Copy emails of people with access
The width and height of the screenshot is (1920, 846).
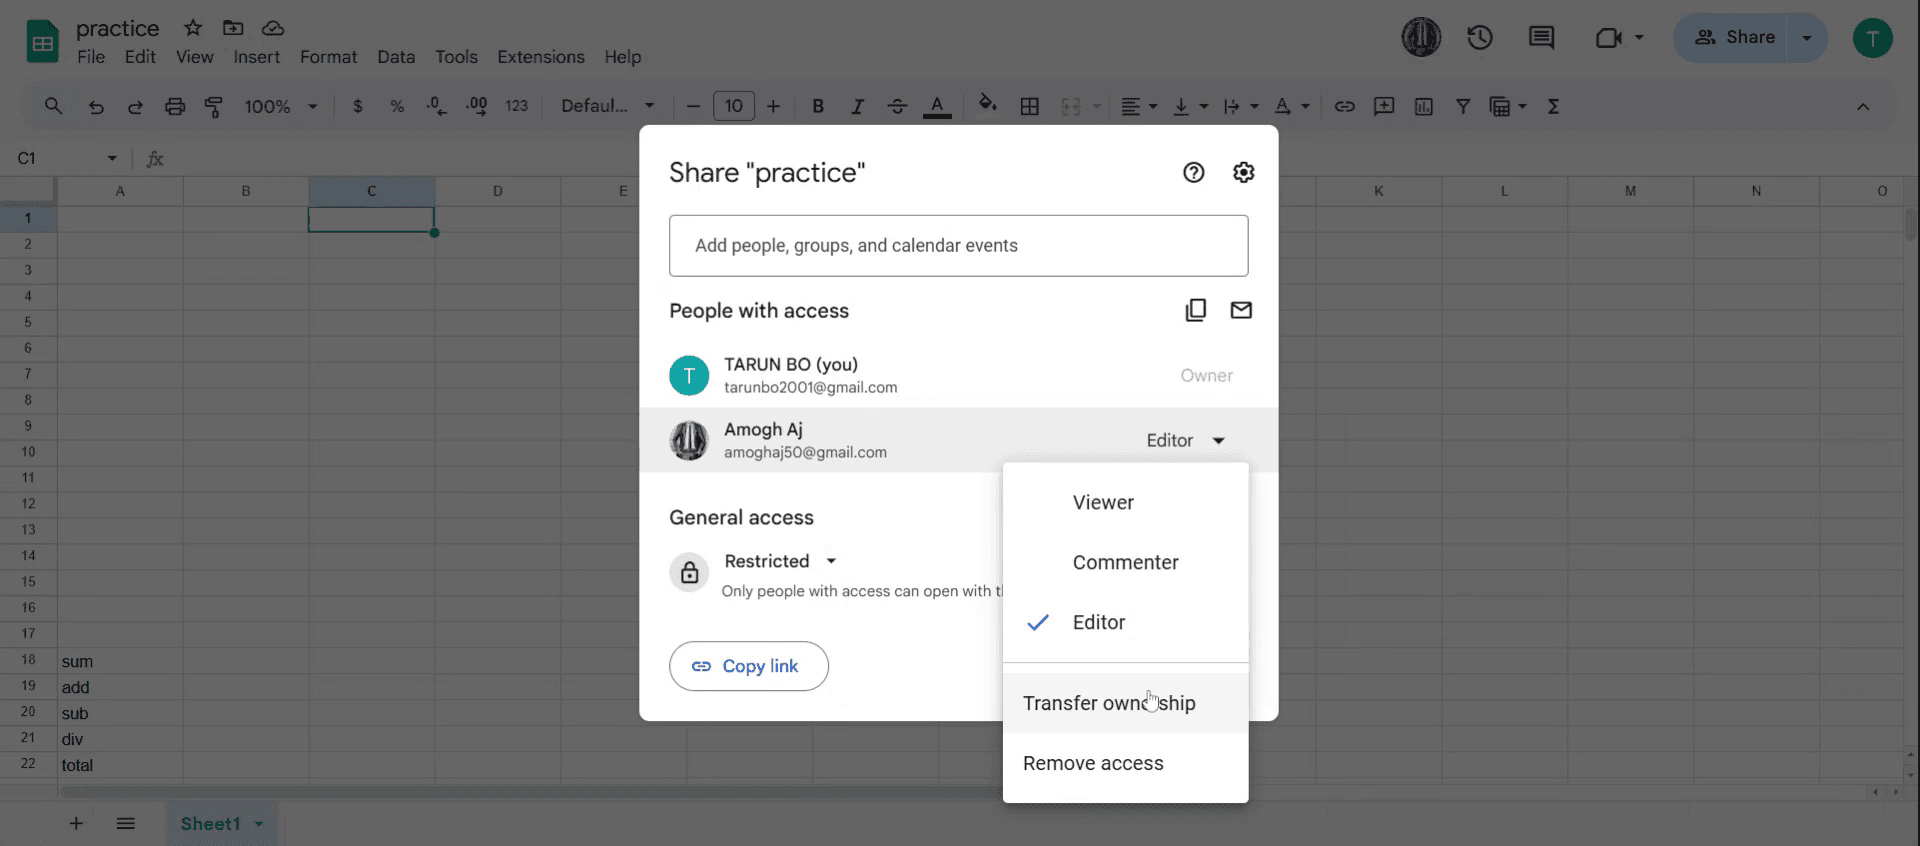[1195, 310]
